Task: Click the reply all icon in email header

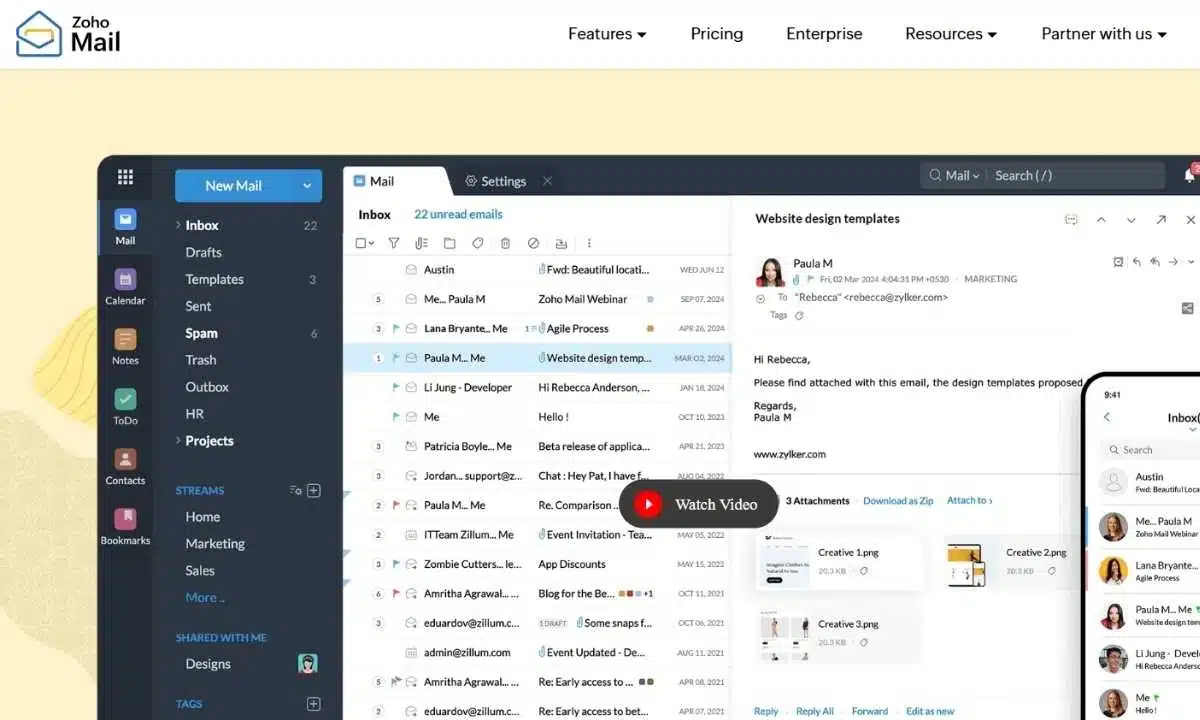Action: click(1155, 262)
